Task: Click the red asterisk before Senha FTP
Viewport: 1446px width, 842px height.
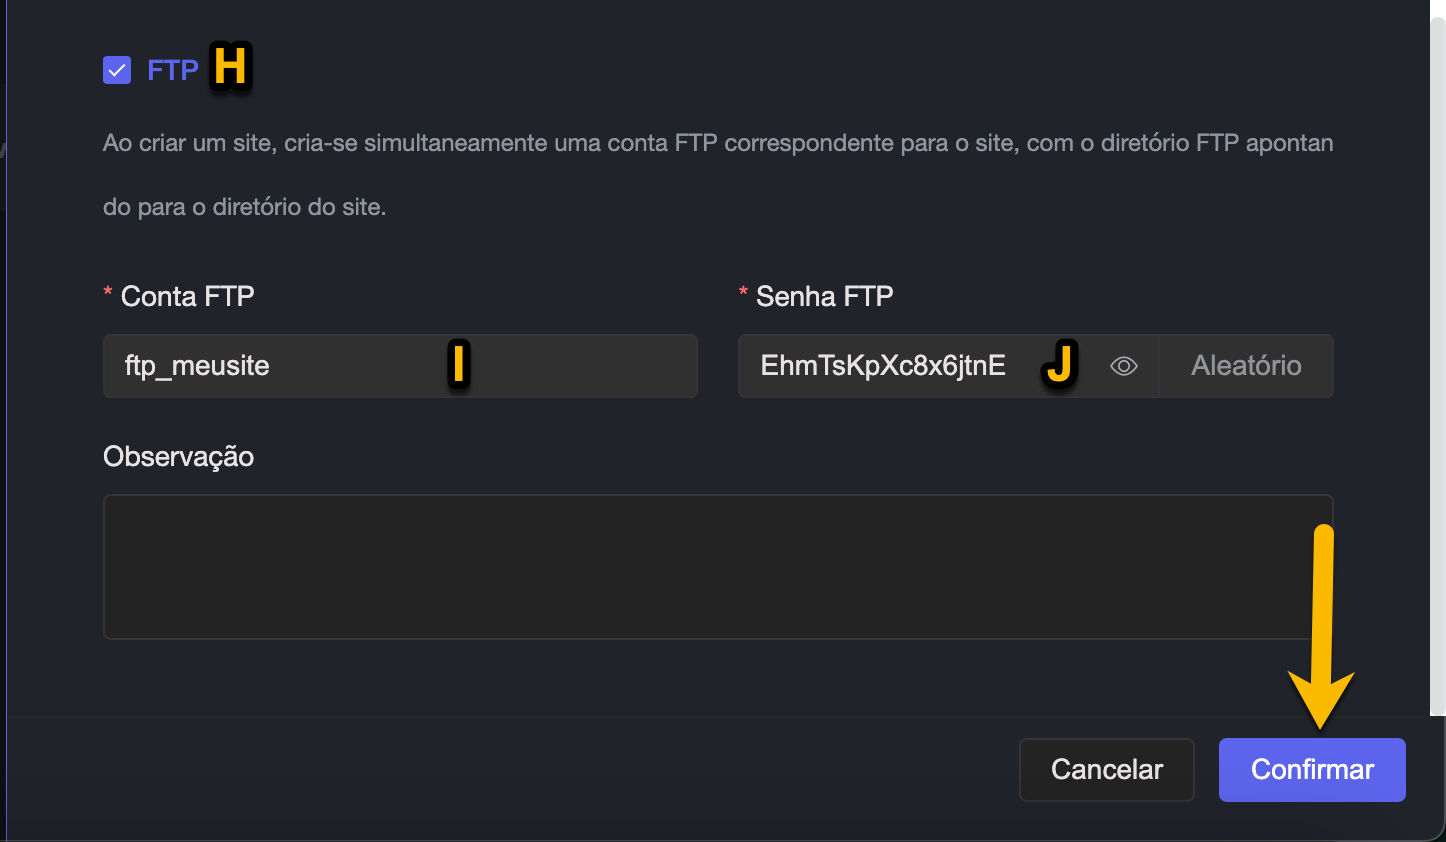Action: pyautogui.click(x=743, y=294)
